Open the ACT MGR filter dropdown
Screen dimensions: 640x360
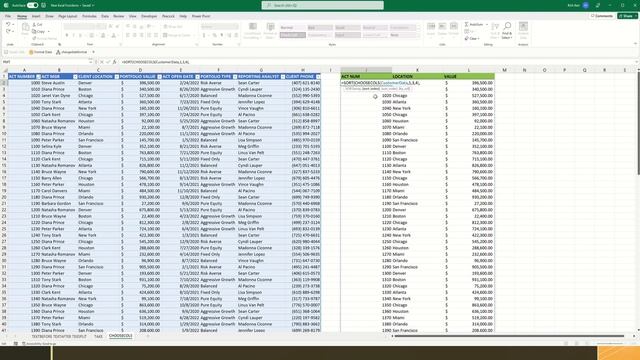click(75, 77)
